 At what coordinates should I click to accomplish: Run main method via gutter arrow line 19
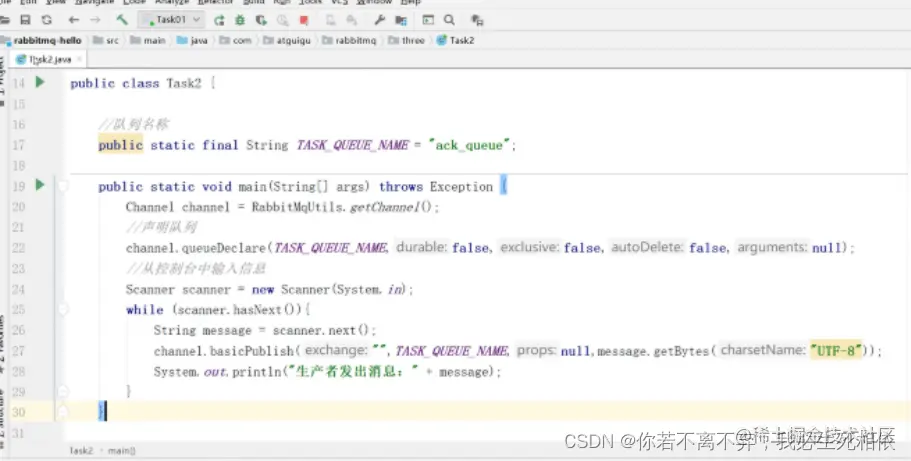point(40,185)
